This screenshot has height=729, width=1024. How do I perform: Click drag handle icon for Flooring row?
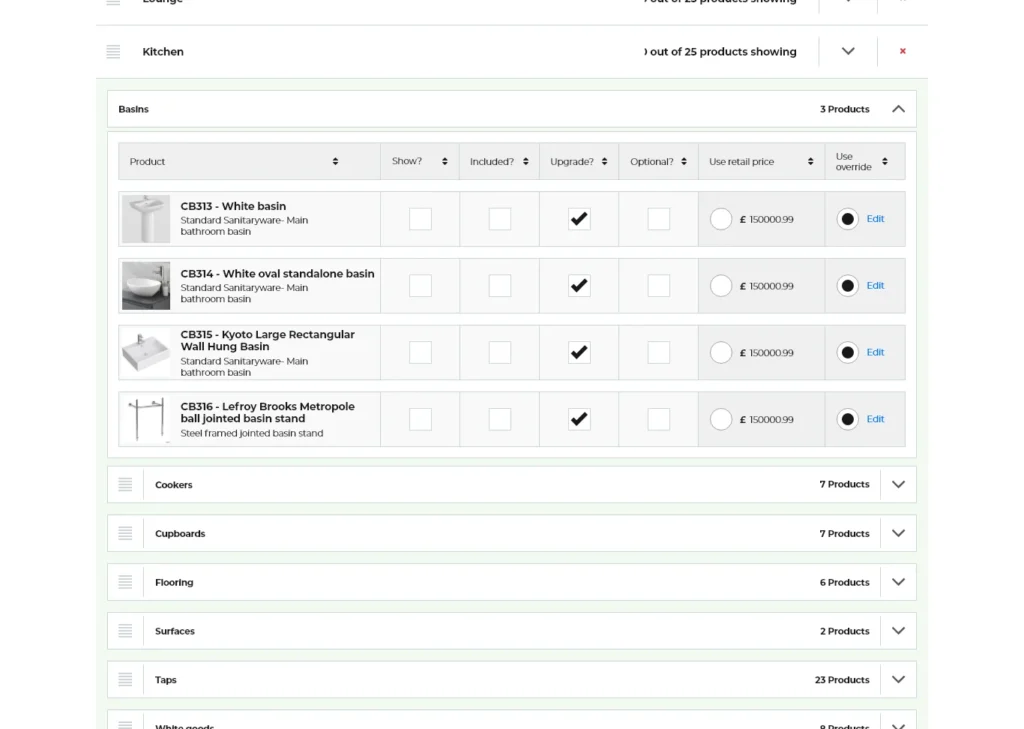point(125,582)
